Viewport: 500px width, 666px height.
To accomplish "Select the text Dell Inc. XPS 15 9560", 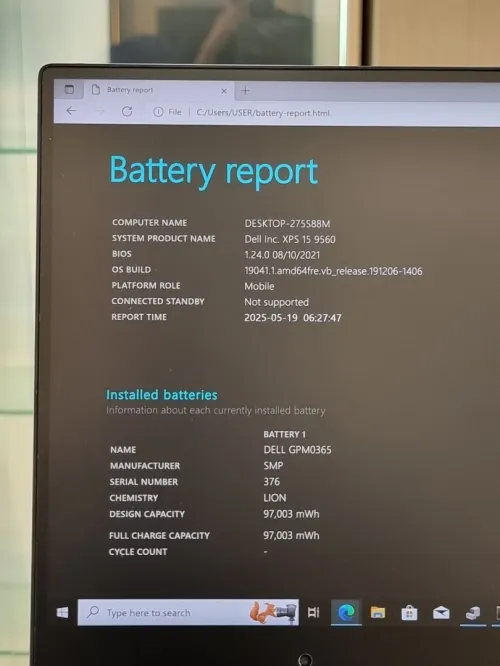I will tap(290, 239).
